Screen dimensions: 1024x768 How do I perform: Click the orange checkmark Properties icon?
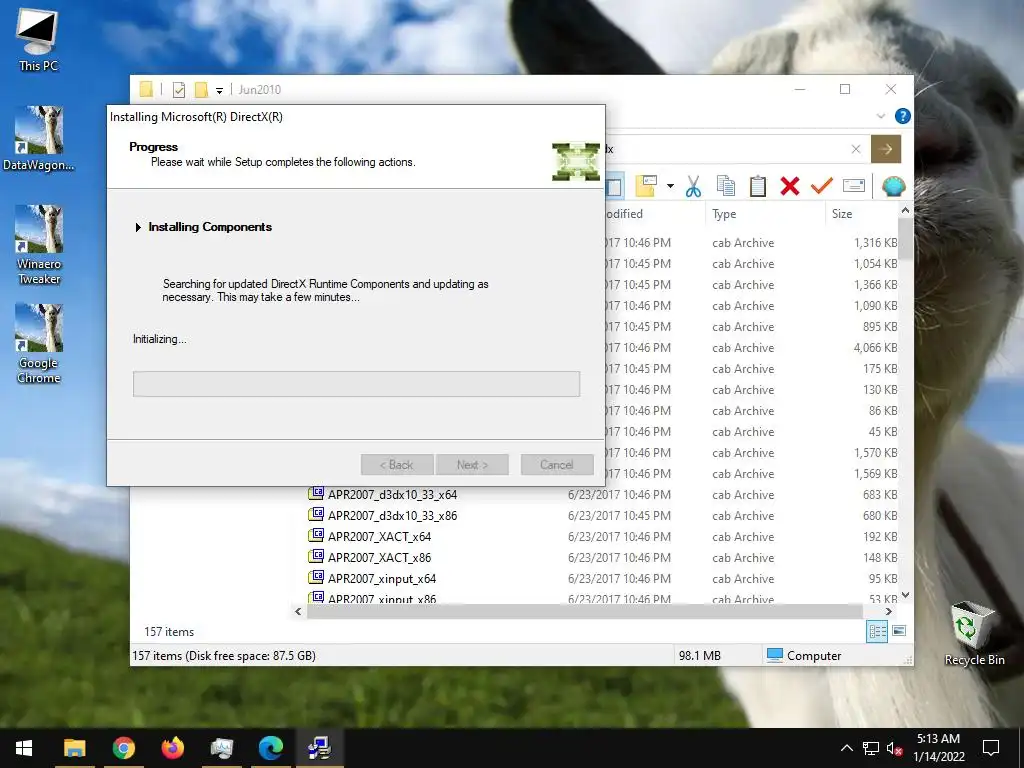(822, 187)
